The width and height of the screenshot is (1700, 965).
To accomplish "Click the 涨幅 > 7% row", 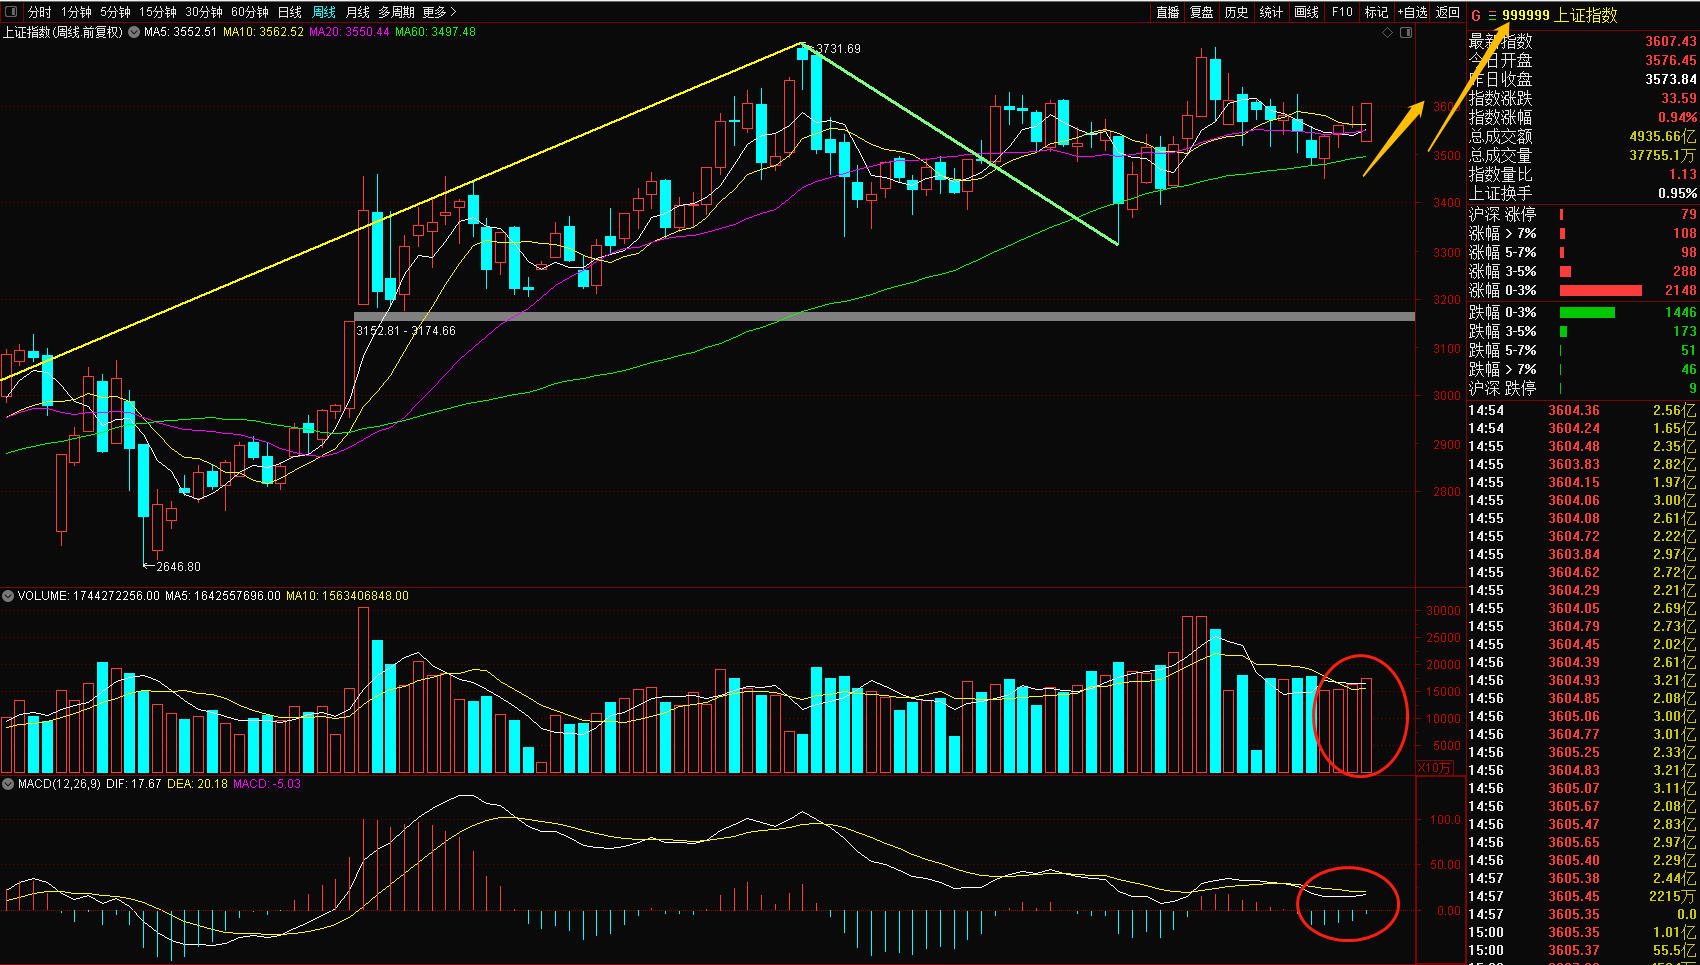I will [x=1582, y=233].
